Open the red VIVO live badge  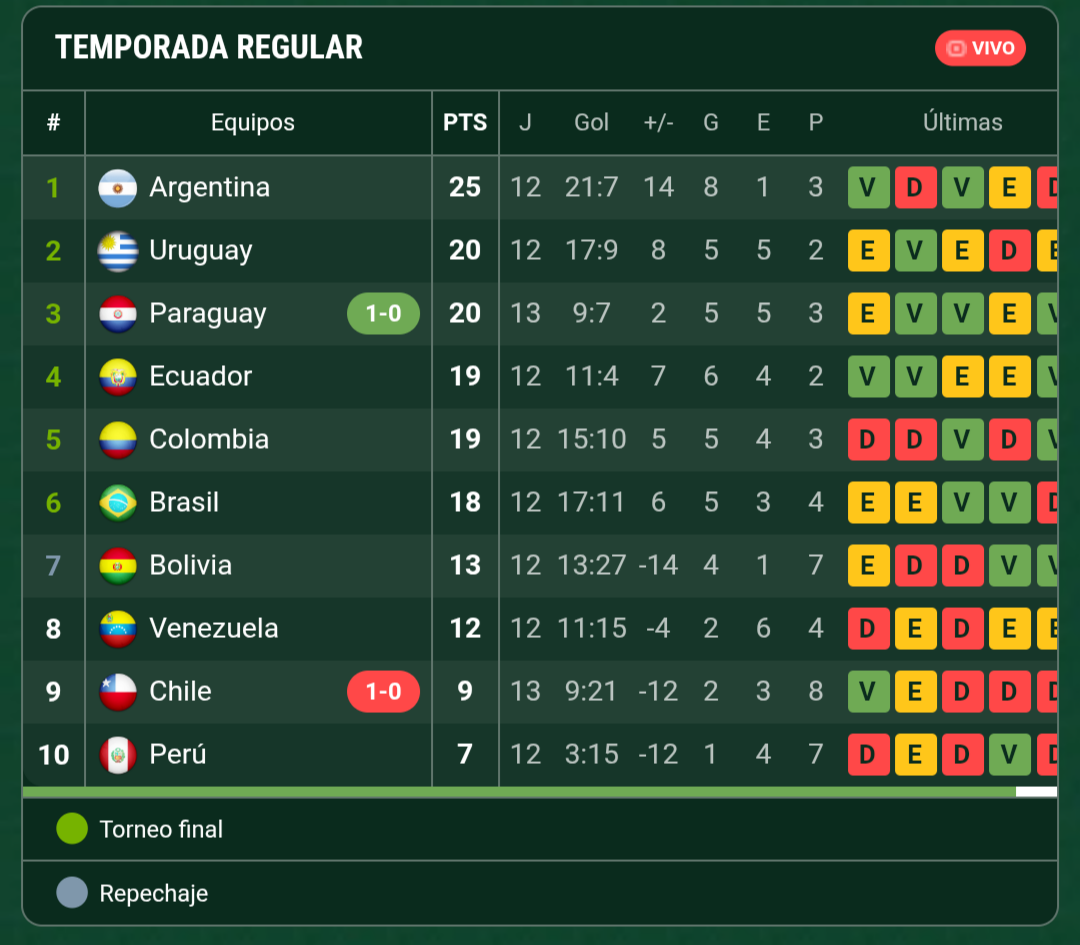click(x=980, y=48)
